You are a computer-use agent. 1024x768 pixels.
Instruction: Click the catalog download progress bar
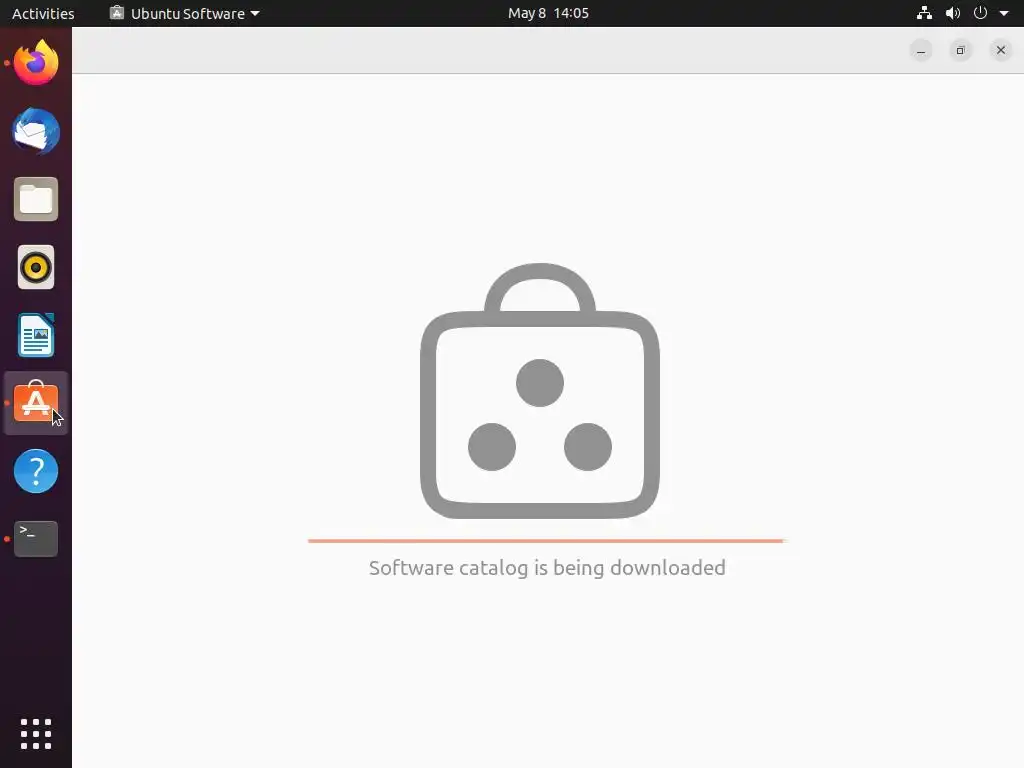pos(546,541)
